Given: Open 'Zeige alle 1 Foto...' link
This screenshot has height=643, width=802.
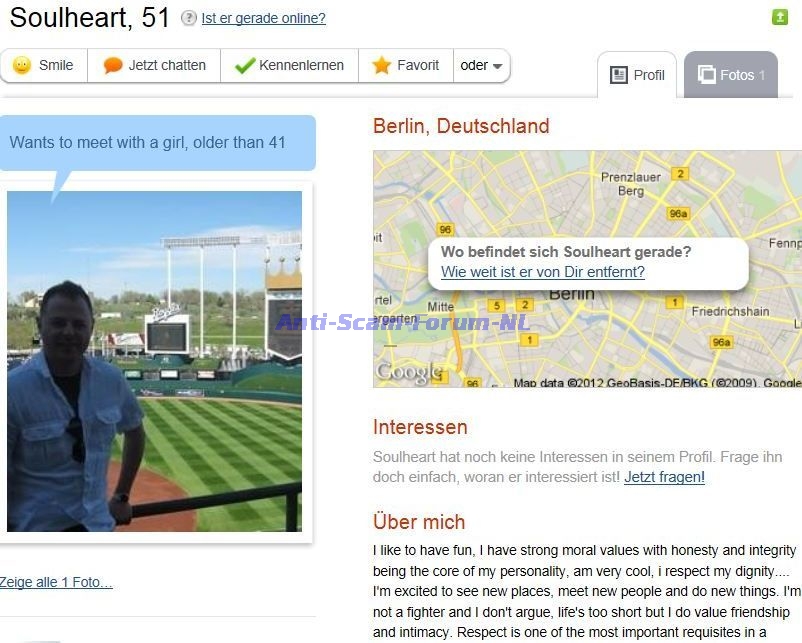Looking at the screenshot, I should tap(56, 582).
